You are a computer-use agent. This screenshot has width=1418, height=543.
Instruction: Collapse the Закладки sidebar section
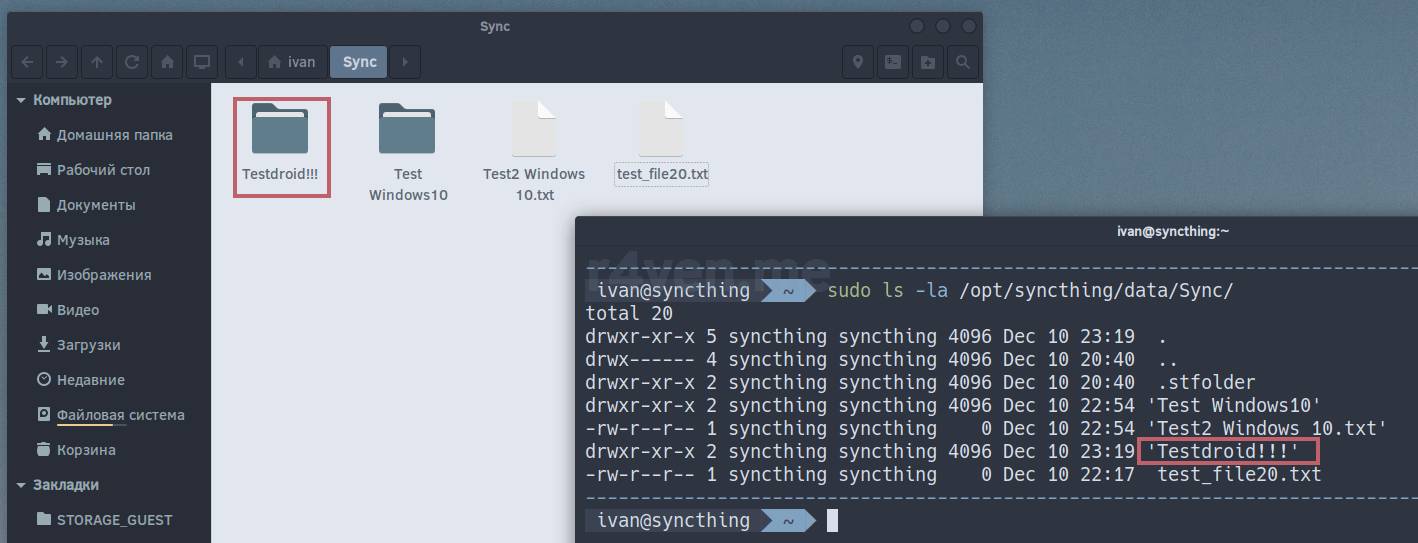coord(21,485)
